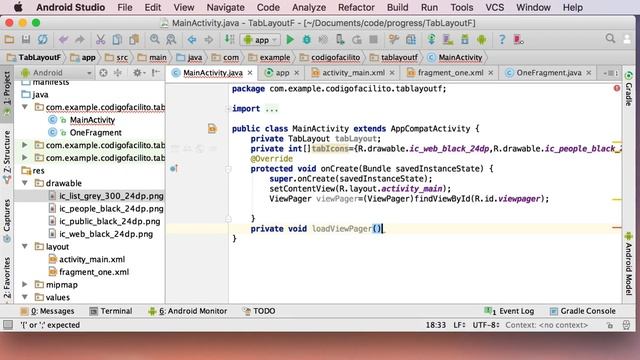Click the red error indicator in editor
Image resolution: width=640 pixels, height=360 pixels.
click(617, 88)
